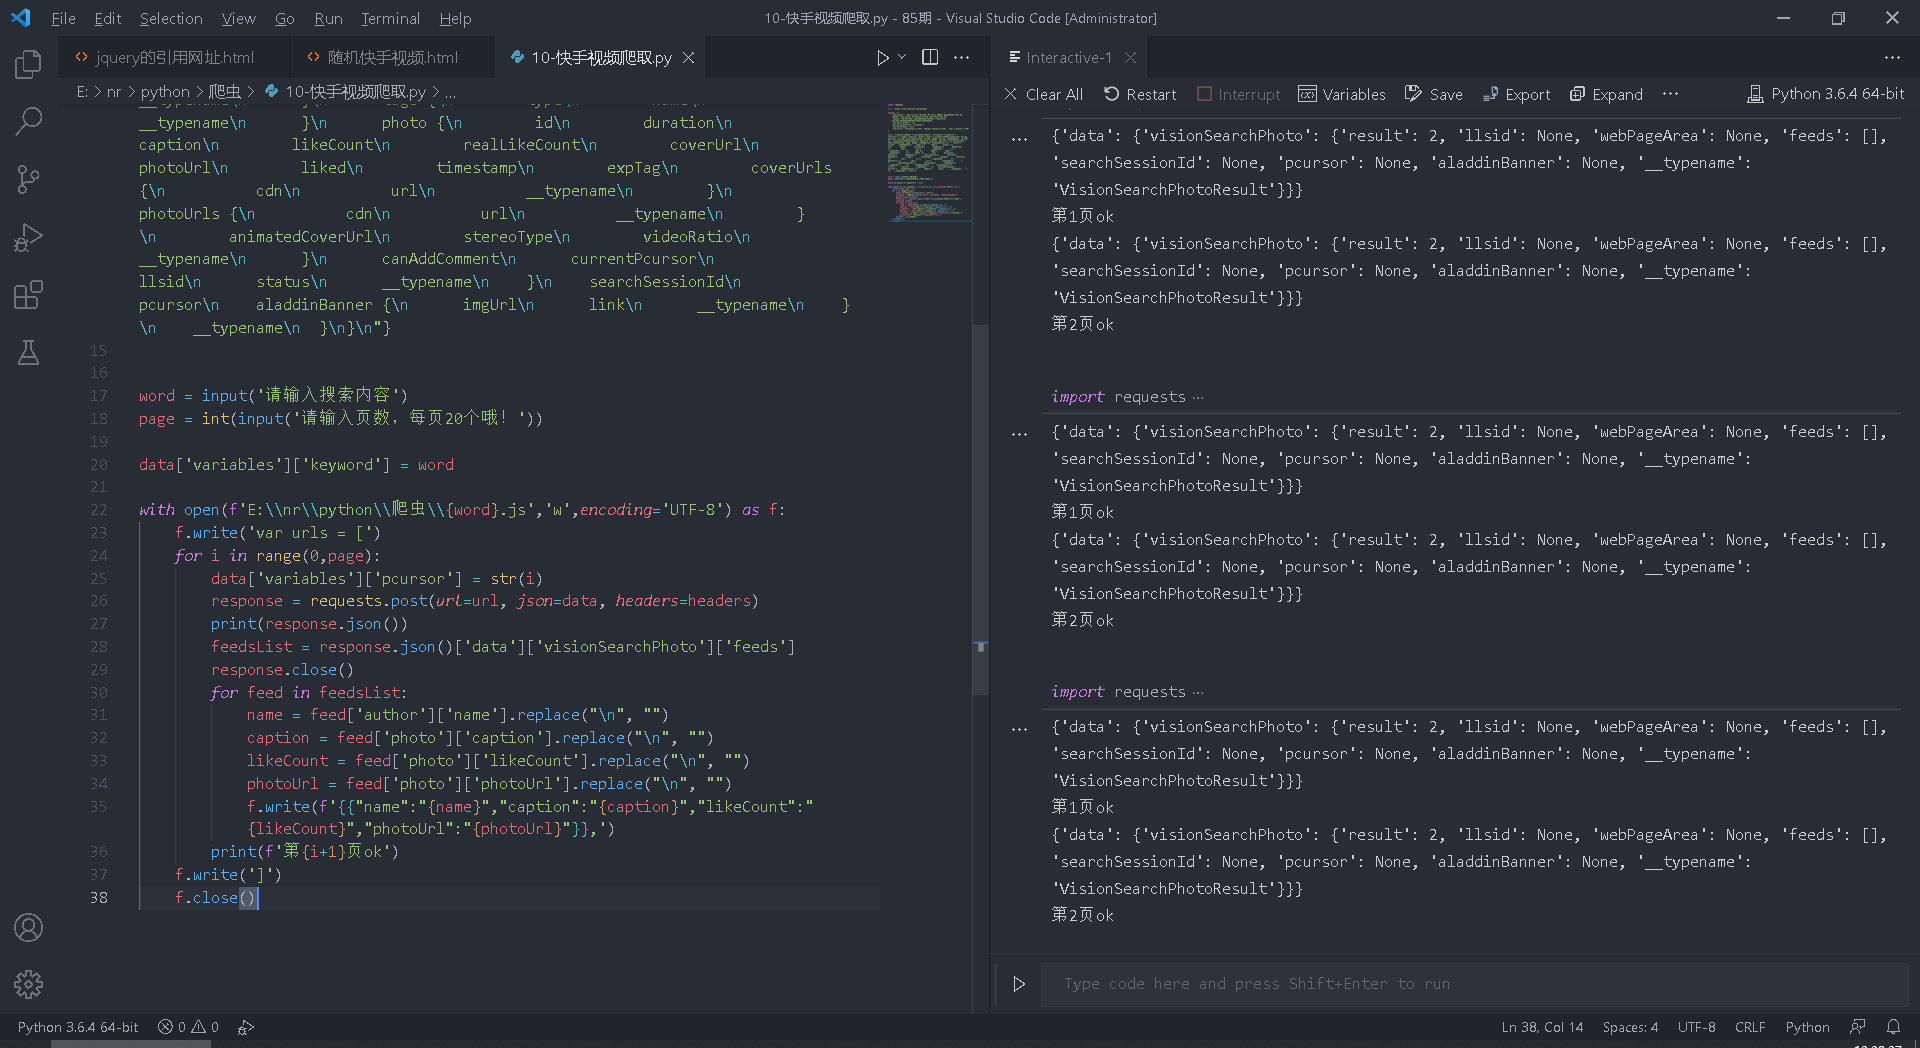Click the code minimap preview

coord(927,160)
